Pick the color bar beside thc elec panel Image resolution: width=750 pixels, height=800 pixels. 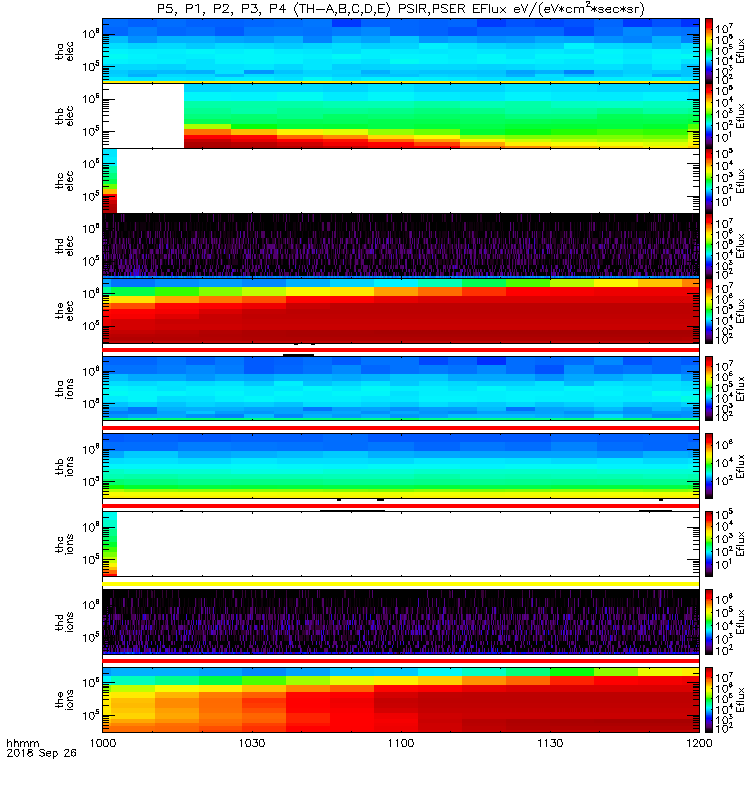[x=709, y=181]
